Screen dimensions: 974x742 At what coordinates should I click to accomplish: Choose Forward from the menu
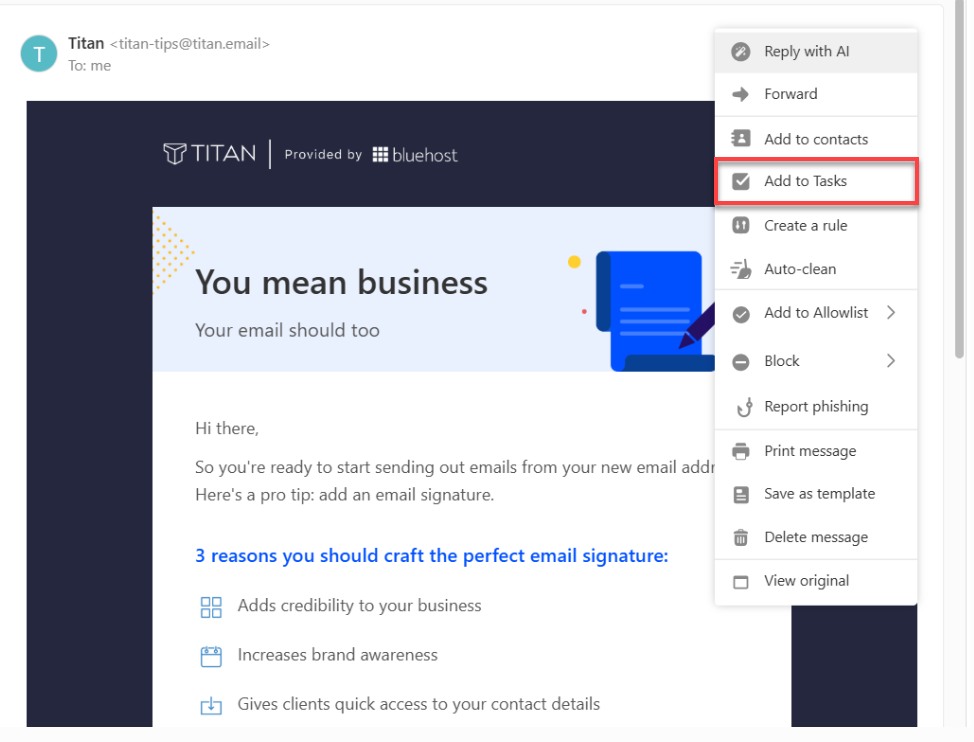(x=816, y=94)
